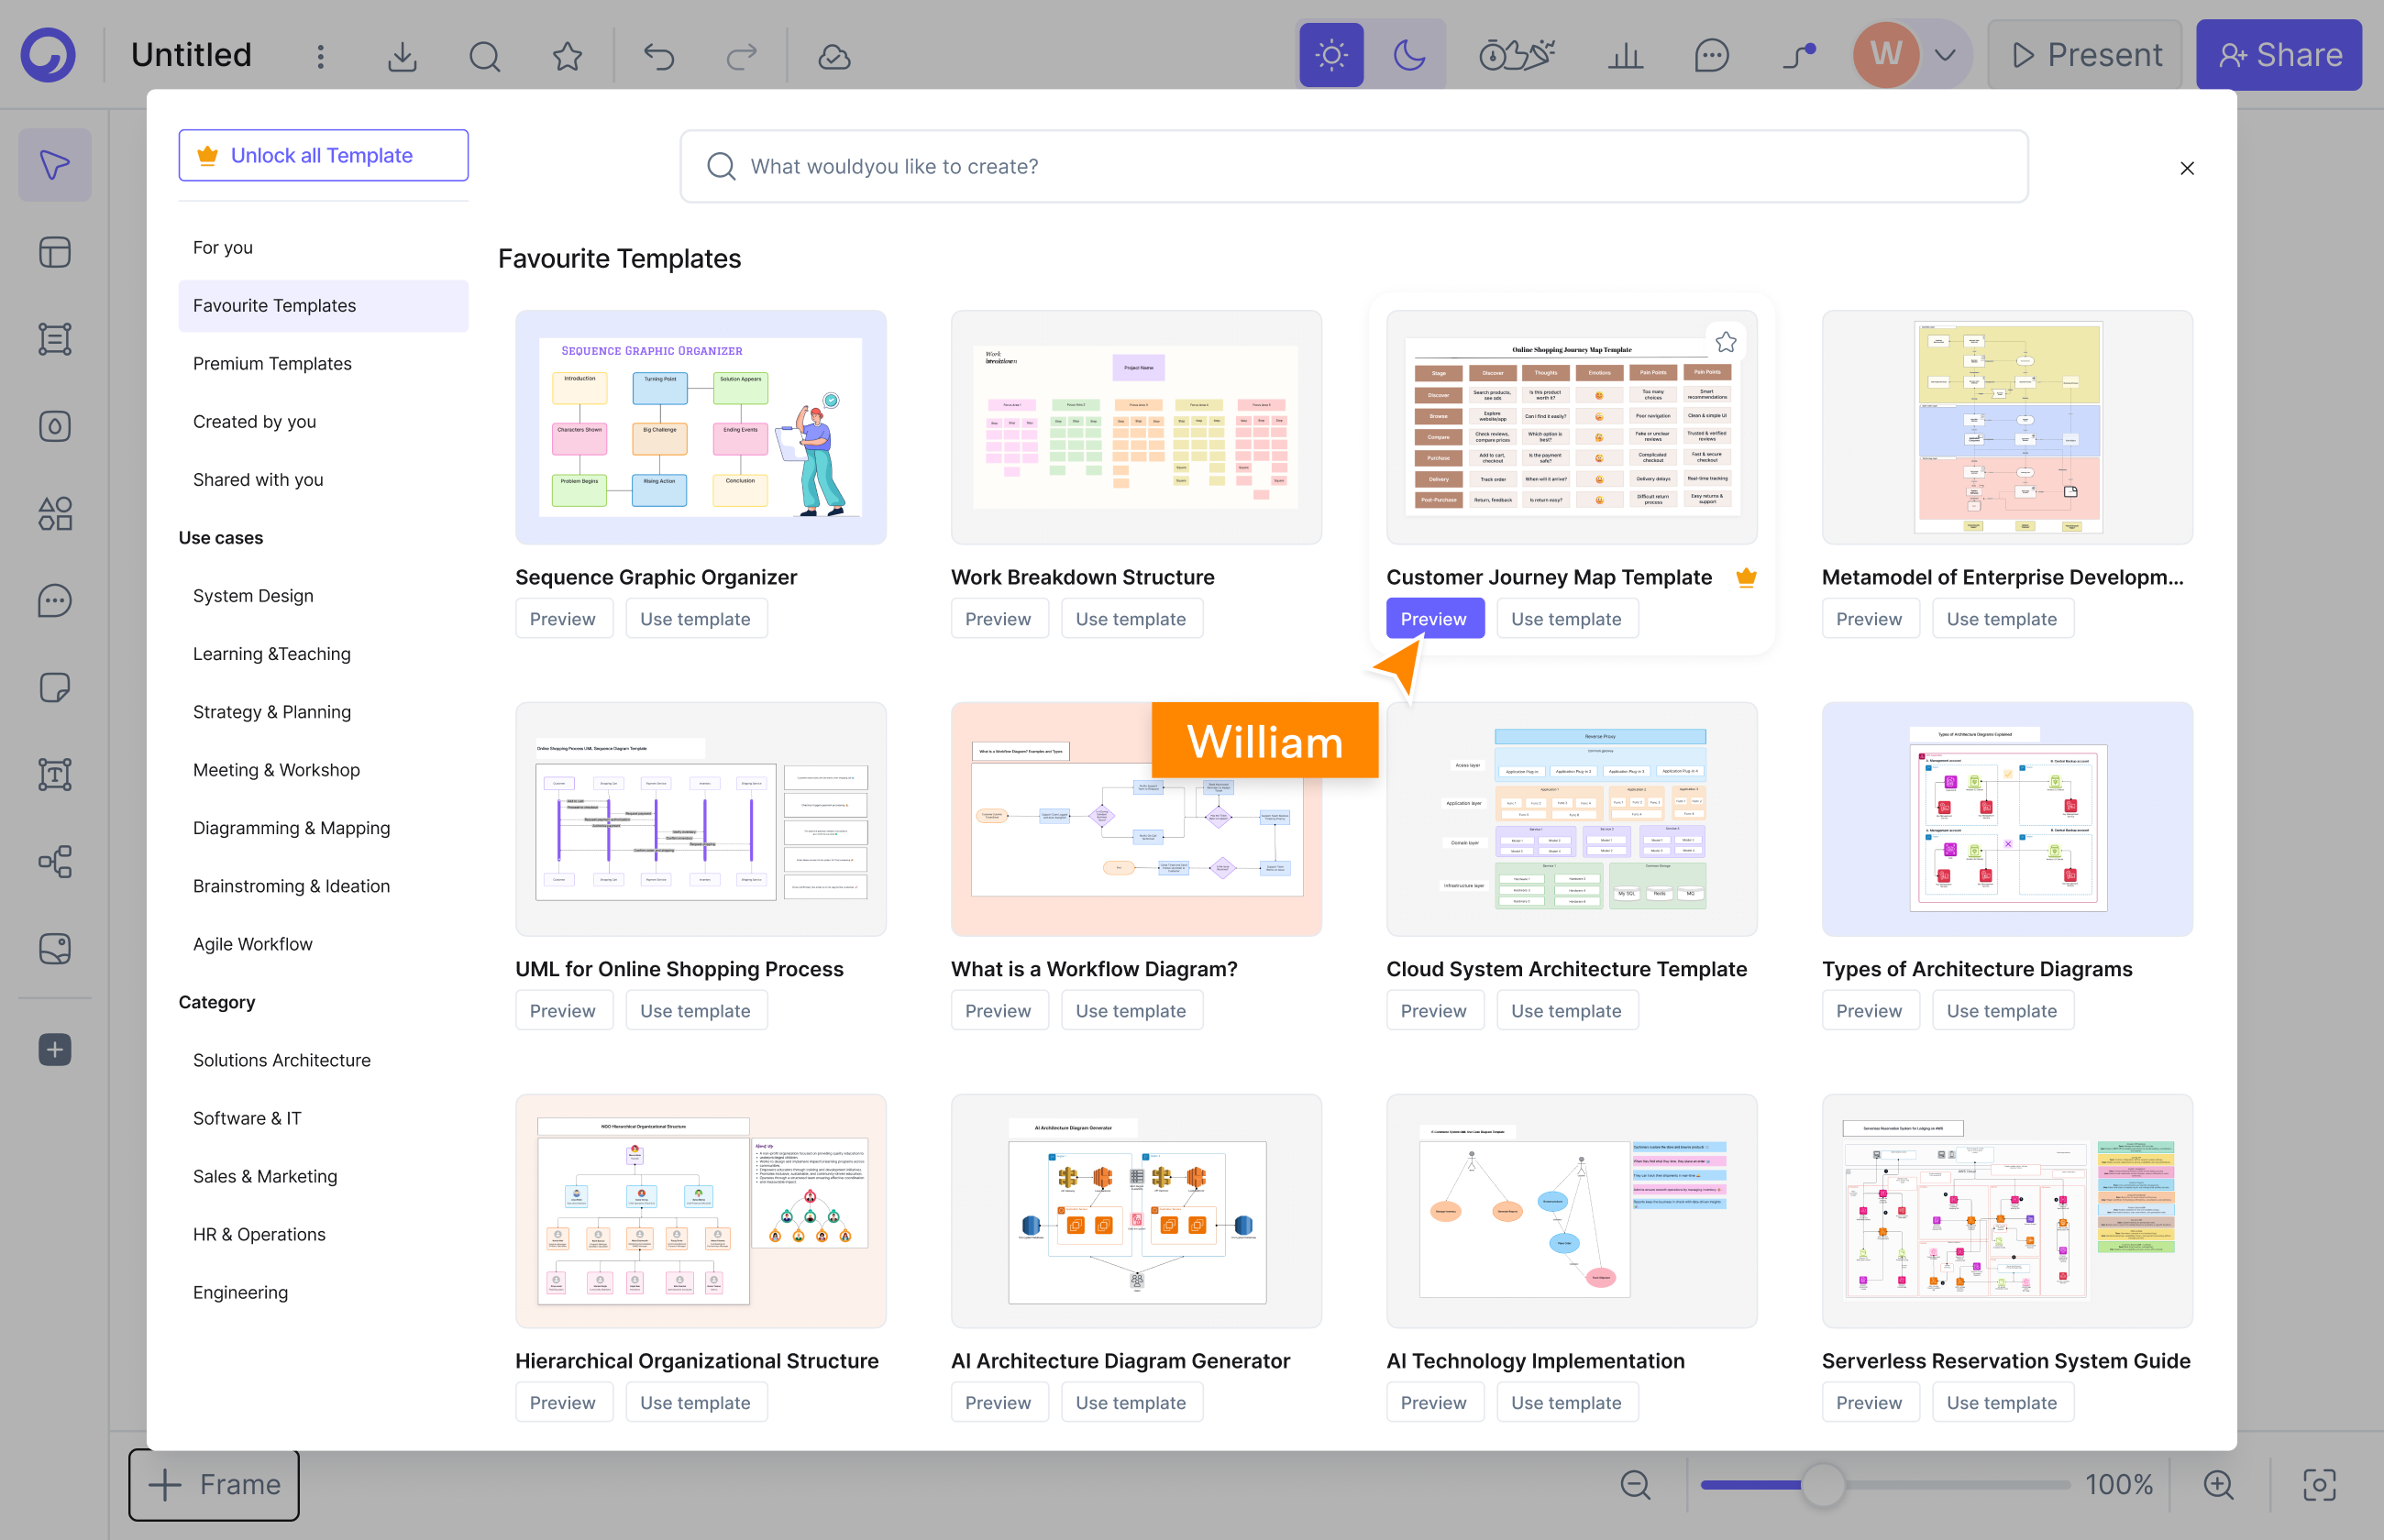Focus the template search field
Screen dimensions: 2384x1540
[1354, 166]
